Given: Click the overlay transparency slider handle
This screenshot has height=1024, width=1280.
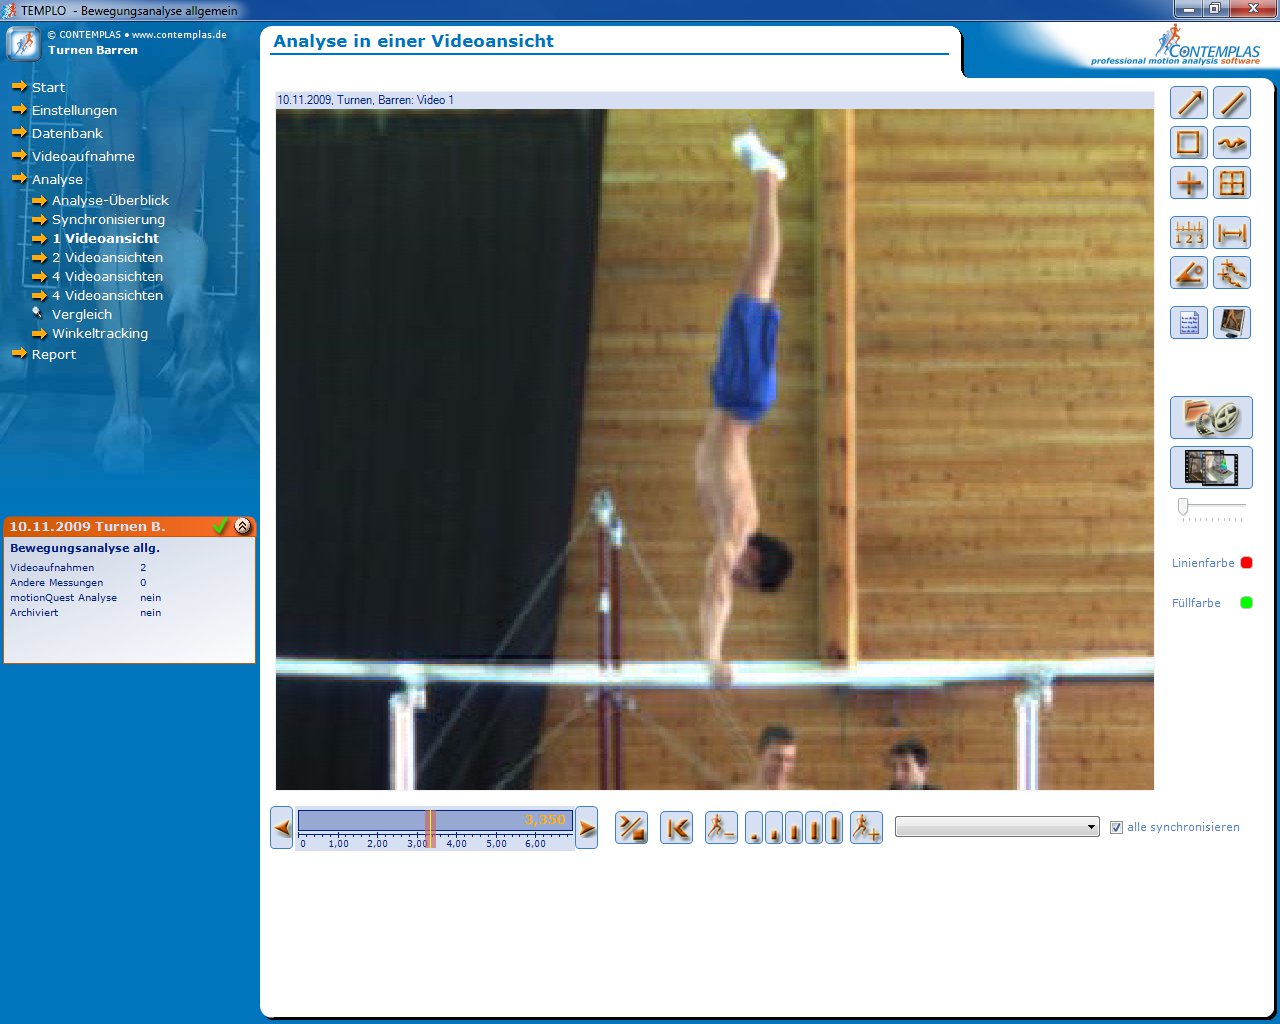Looking at the screenshot, I should (x=1183, y=507).
